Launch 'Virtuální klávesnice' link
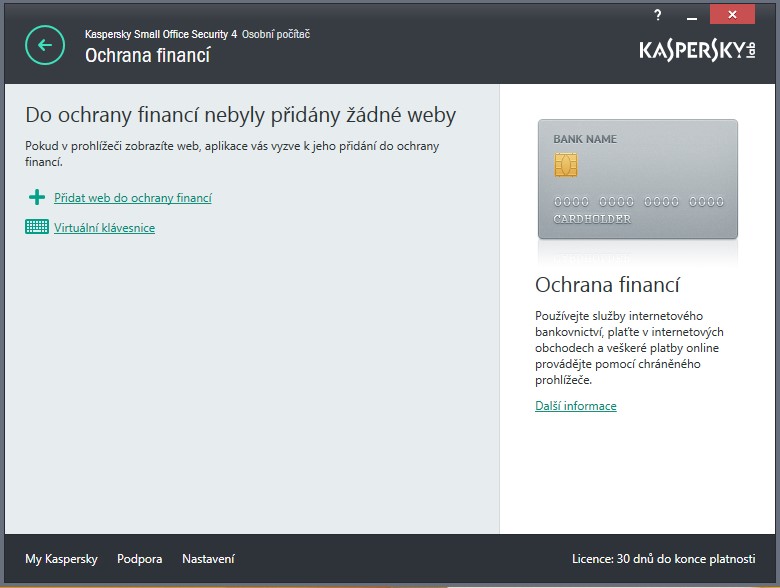780x588 pixels. pos(104,228)
